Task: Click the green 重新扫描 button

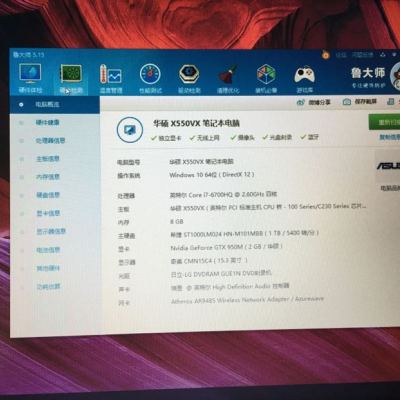Action: [384, 122]
